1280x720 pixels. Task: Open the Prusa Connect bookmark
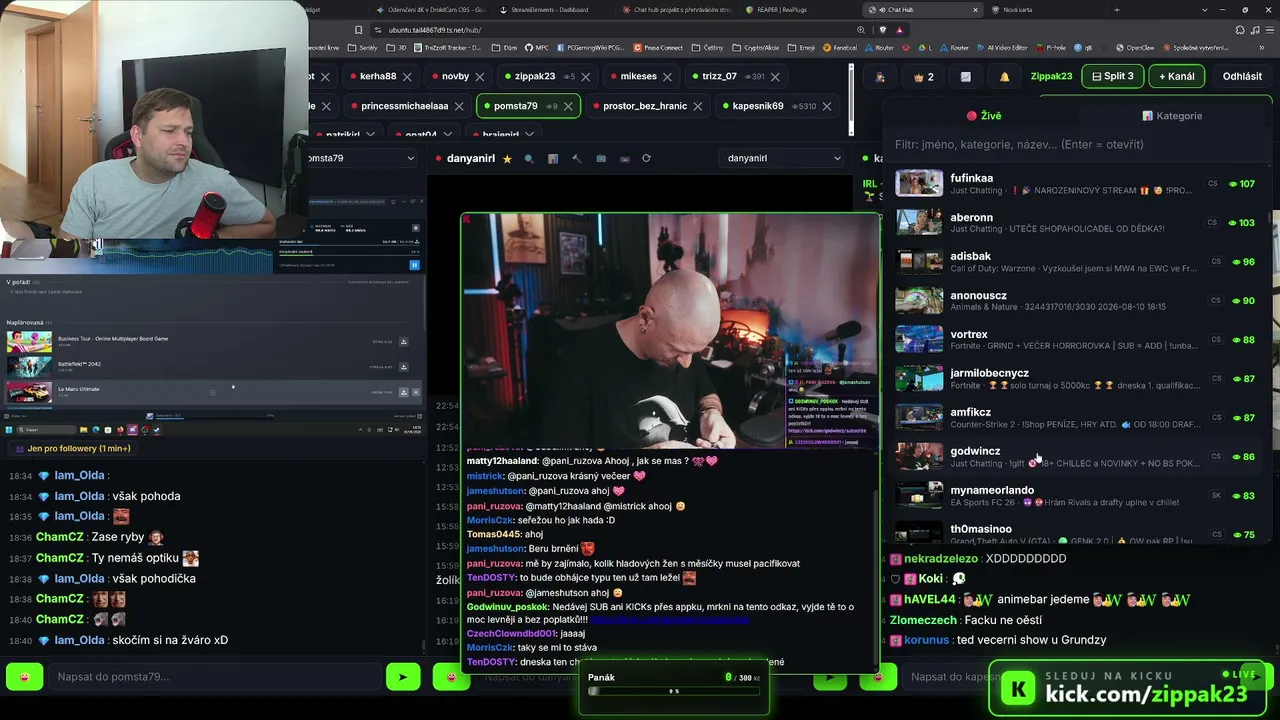(x=658, y=47)
